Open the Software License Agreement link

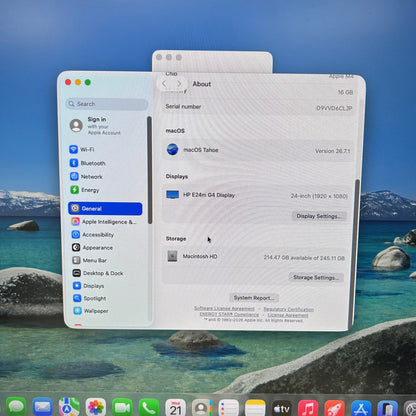(224, 309)
